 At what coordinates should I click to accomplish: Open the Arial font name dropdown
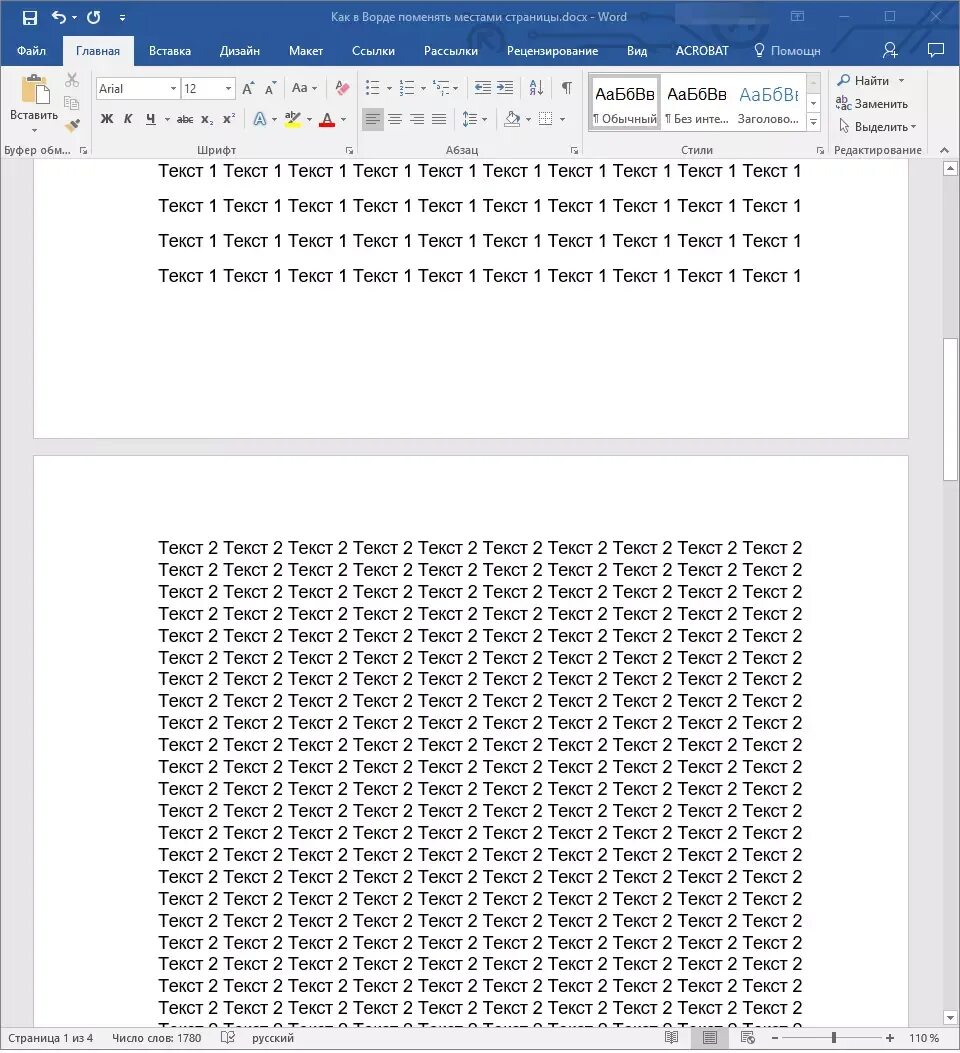click(x=173, y=89)
